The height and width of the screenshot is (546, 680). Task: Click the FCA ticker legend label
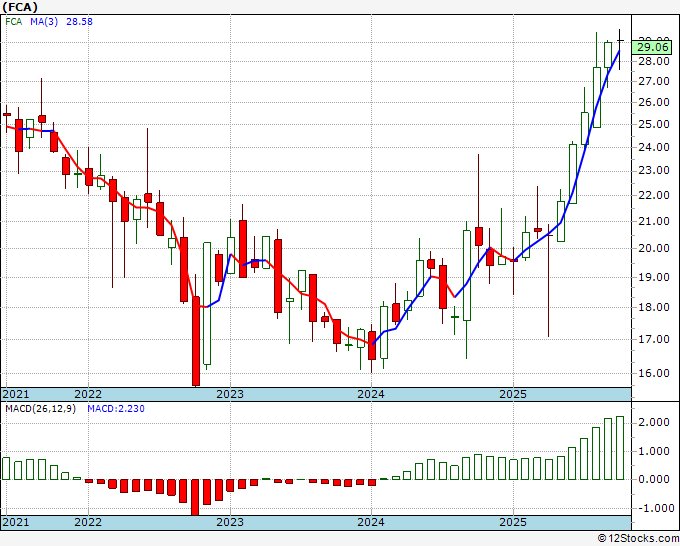point(13,22)
